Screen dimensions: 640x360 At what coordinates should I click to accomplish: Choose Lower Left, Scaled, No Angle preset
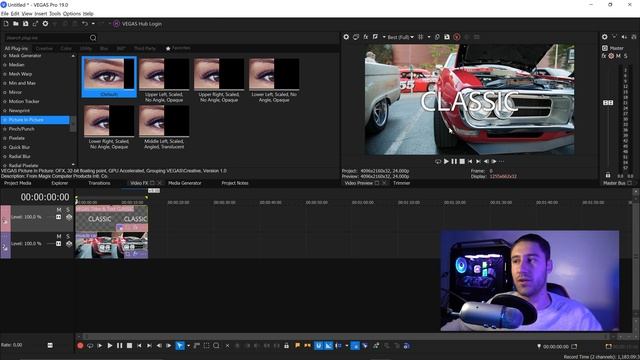point(274,80)
